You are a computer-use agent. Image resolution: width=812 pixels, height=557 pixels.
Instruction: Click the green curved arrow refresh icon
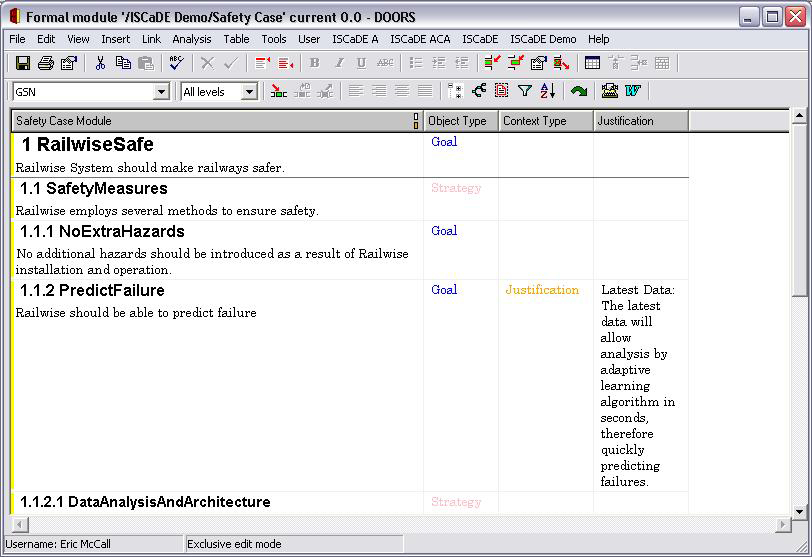(x=578, y=92)
